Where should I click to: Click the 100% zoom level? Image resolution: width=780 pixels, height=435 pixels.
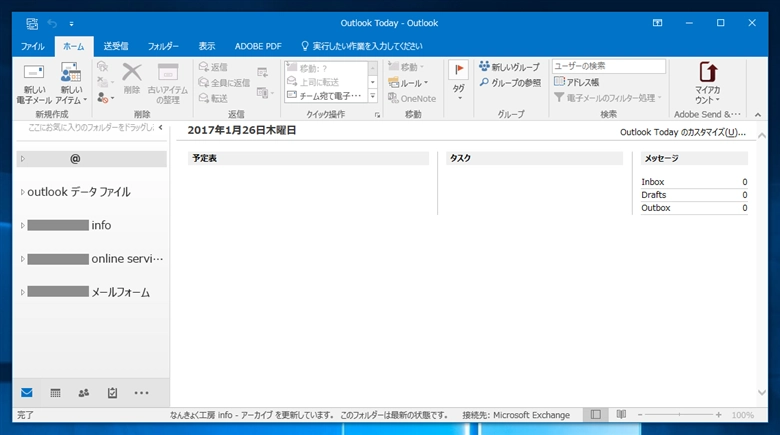pos(742,415)
